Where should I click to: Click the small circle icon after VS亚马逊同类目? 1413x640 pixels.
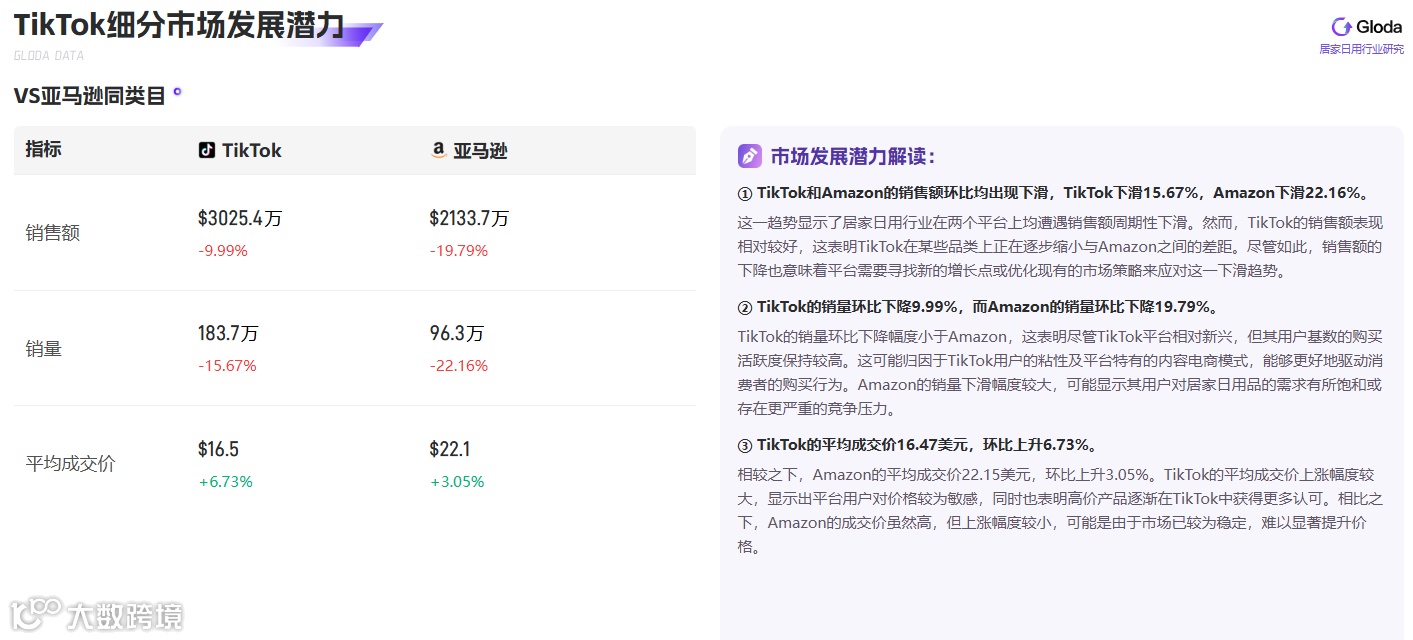point(178,92)
